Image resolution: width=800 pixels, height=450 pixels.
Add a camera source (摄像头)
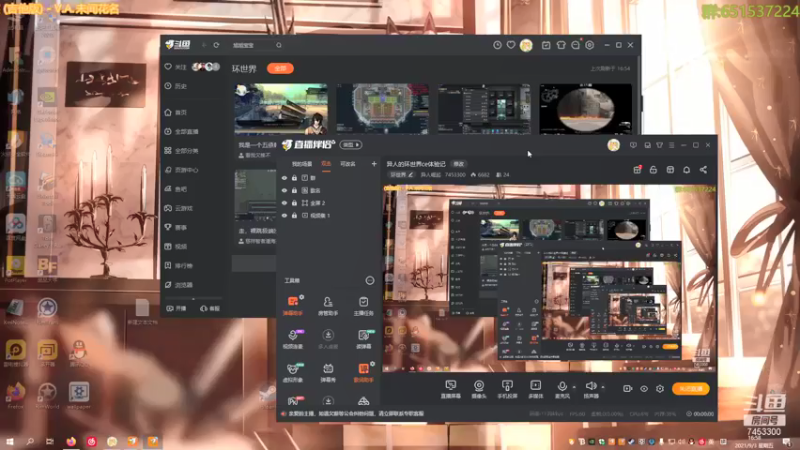point(479,389)
